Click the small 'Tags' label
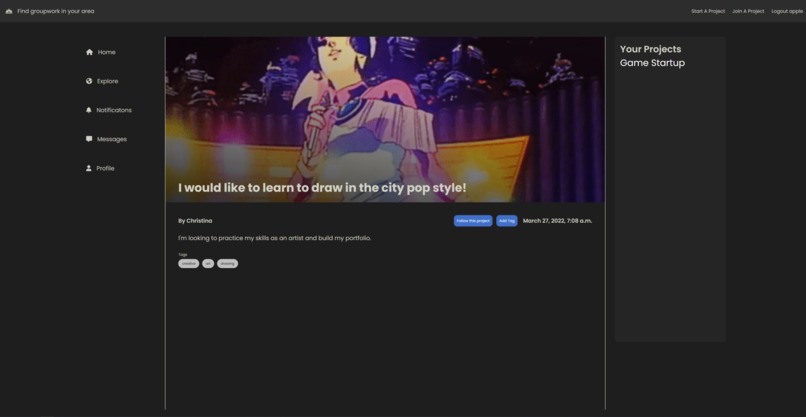Viewport: 806px width, 417px height. point(182,255)
